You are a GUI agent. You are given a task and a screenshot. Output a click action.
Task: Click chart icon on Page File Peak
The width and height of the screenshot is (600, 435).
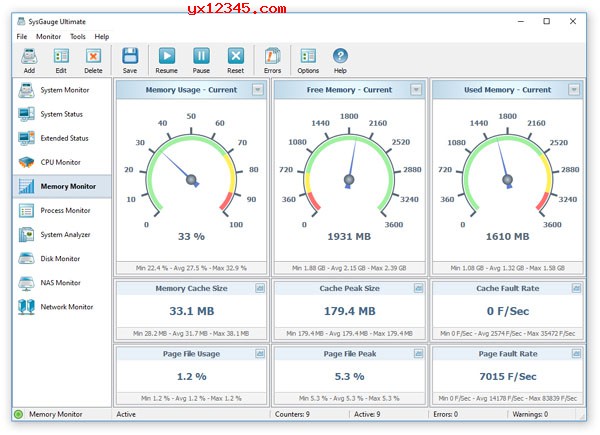pyautogui.click(x=418, y=354)
